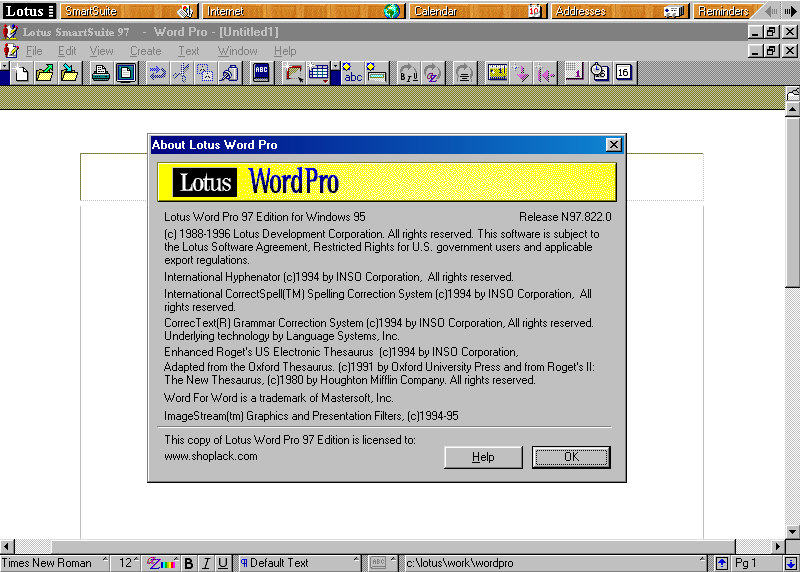Print the document via toolbar printer icon

pyautogui.click(x=101, y=73)
